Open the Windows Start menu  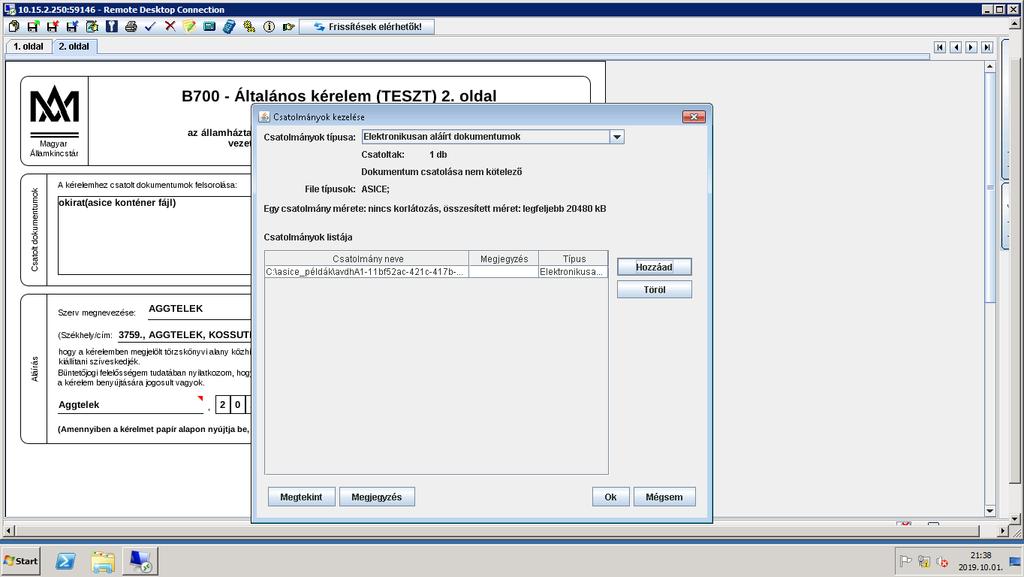[20, 561]
